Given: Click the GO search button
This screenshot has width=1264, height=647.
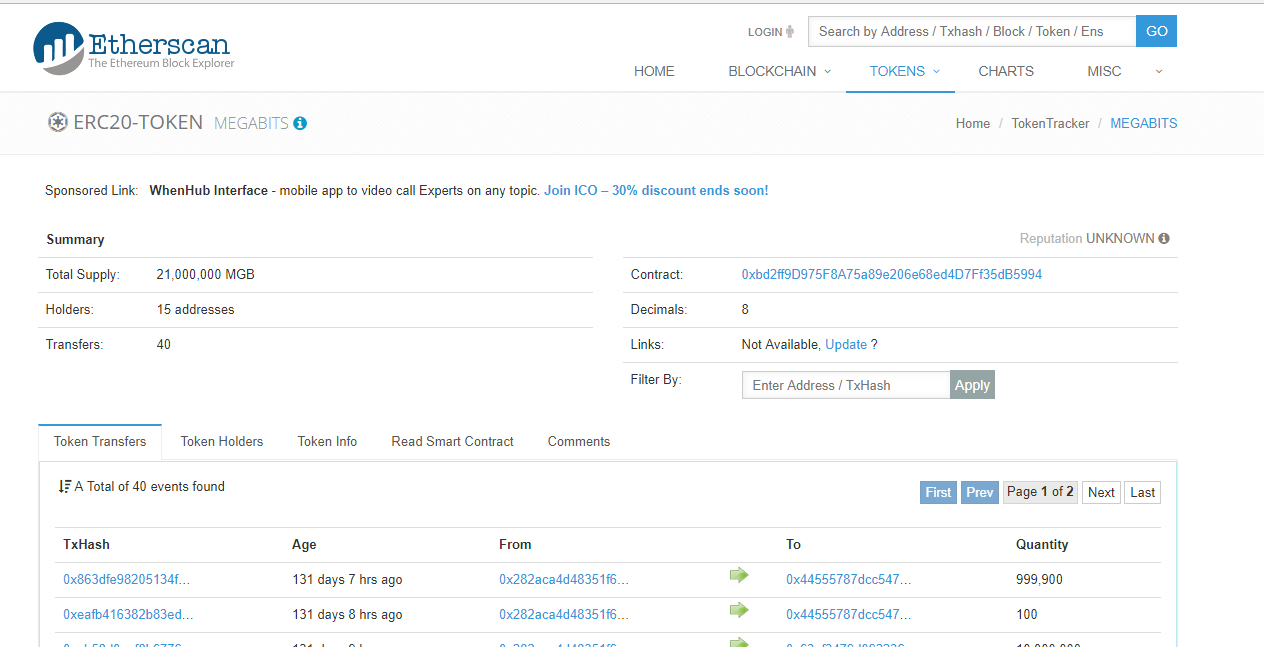Looking at the screenshot, I should pyautogui.click(x=1156, y=31).
